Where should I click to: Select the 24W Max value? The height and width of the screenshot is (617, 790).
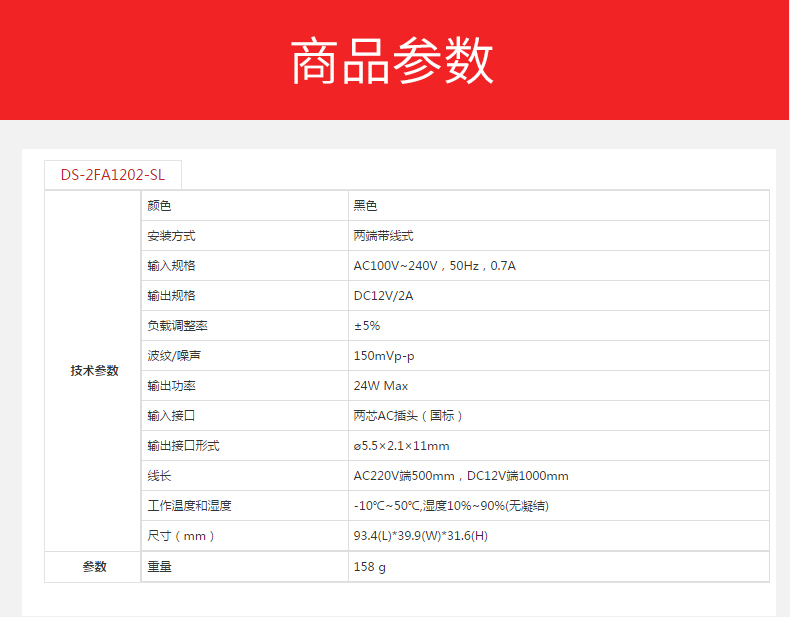pyautogui.click(x=381, y=386)
